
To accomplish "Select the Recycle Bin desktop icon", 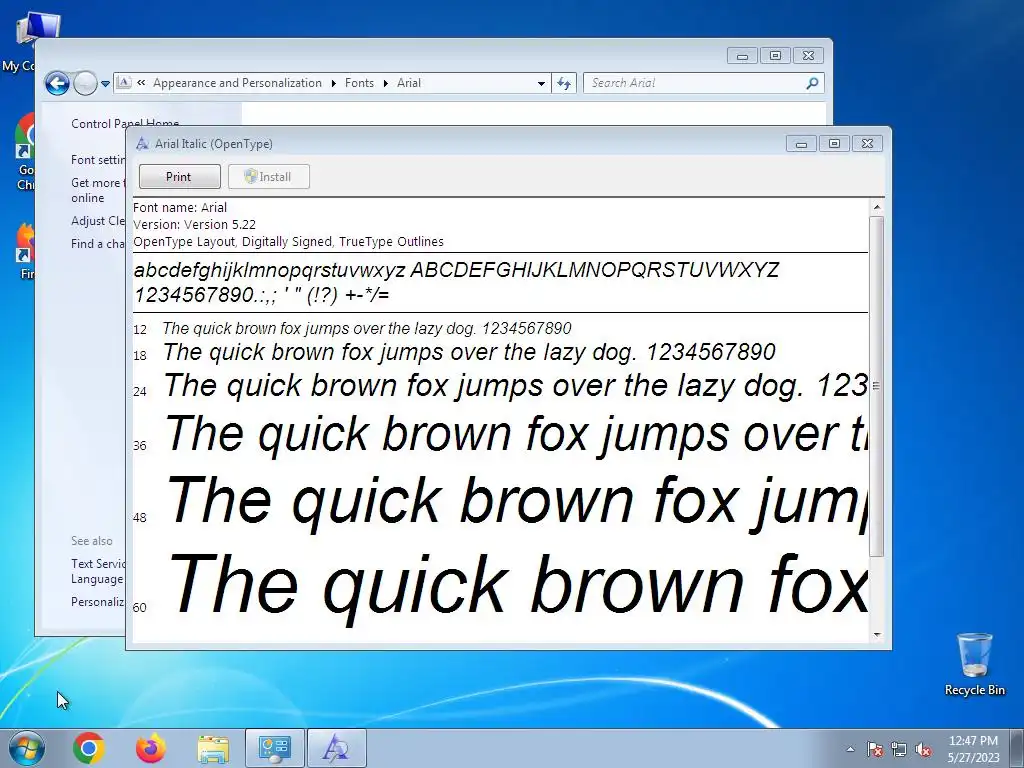I will pos(974,664).
